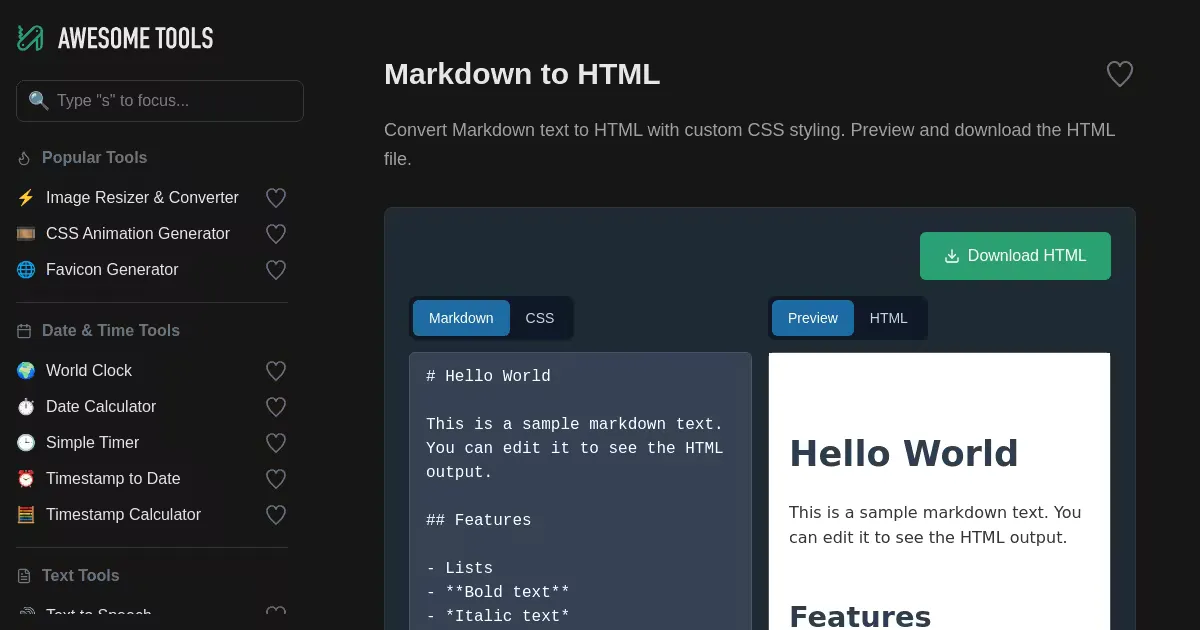Toggle favorite heart for Image Resizer & Converter
The image size is (1200, 630).
click(276, 198)
